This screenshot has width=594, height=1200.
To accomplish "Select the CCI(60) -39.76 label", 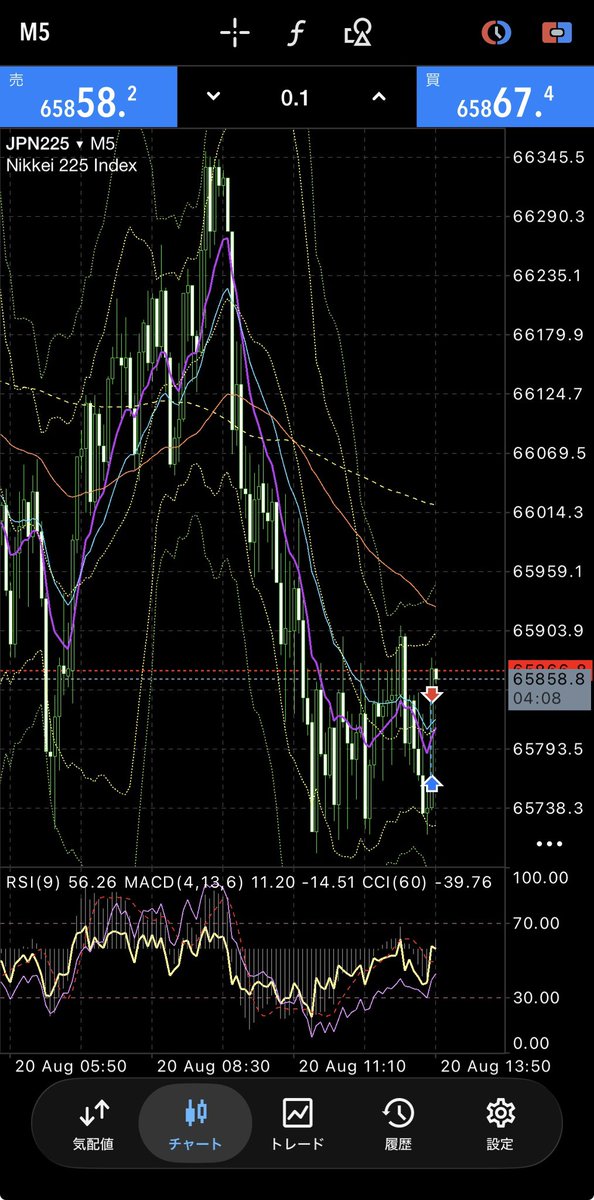I will point(428,881).
